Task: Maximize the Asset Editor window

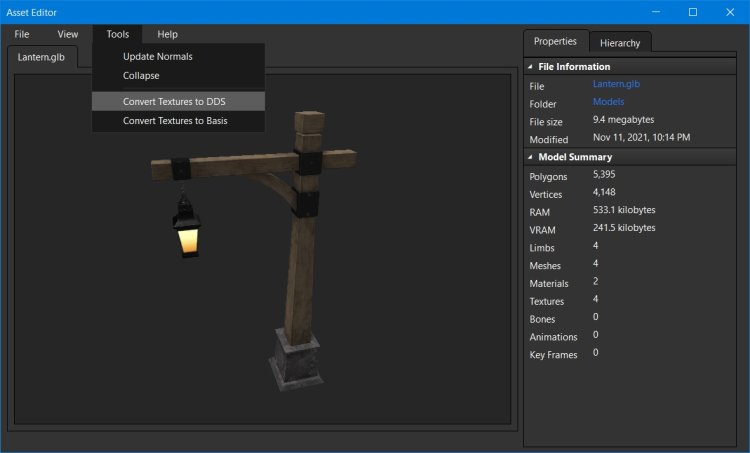Action: 693,12
